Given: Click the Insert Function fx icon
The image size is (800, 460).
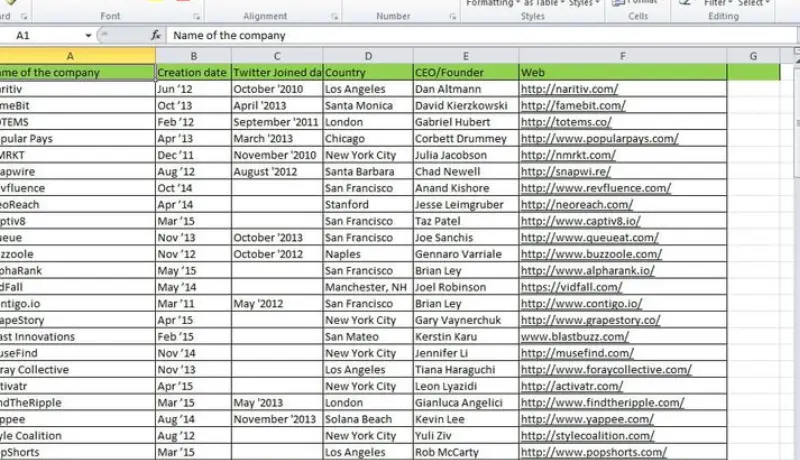Looking at the screenshot, I should [156, 35].
